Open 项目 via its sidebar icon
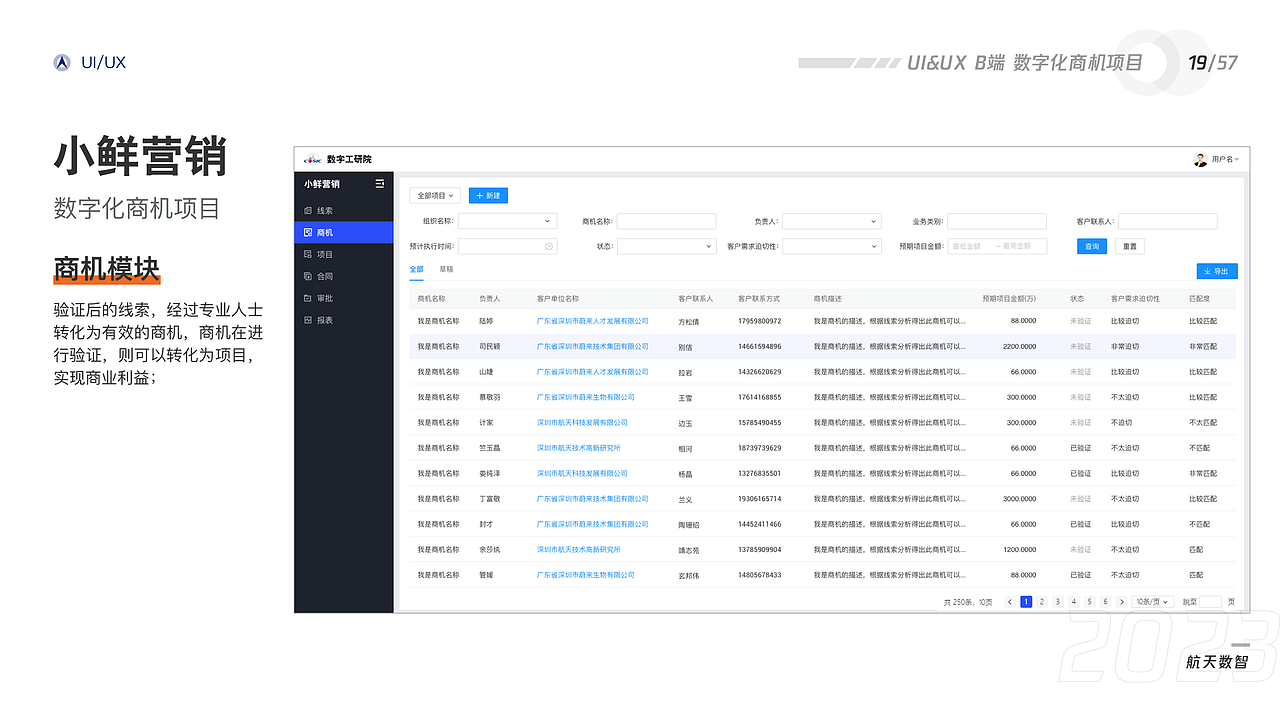Viewport: 1280px width, 720px height. tap(308, 255)
